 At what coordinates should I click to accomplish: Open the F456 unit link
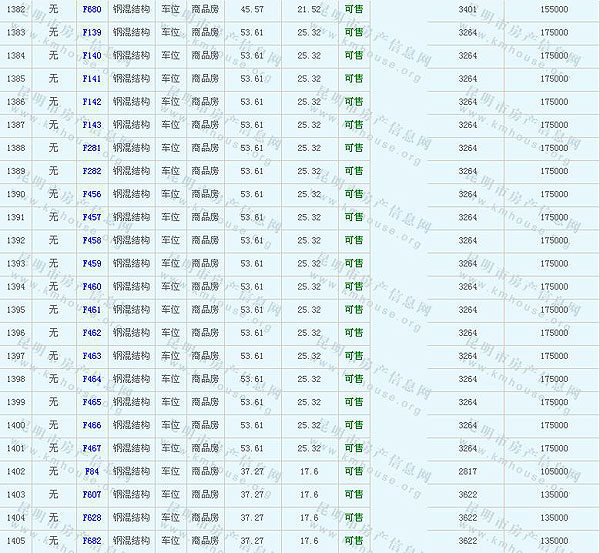(92, 194)
